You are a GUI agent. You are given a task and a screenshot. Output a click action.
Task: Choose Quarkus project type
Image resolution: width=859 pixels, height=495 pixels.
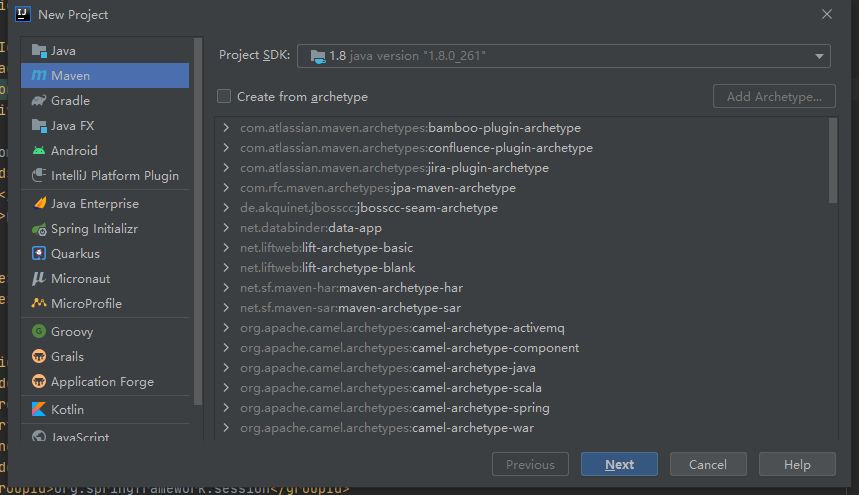coord(105,254)
